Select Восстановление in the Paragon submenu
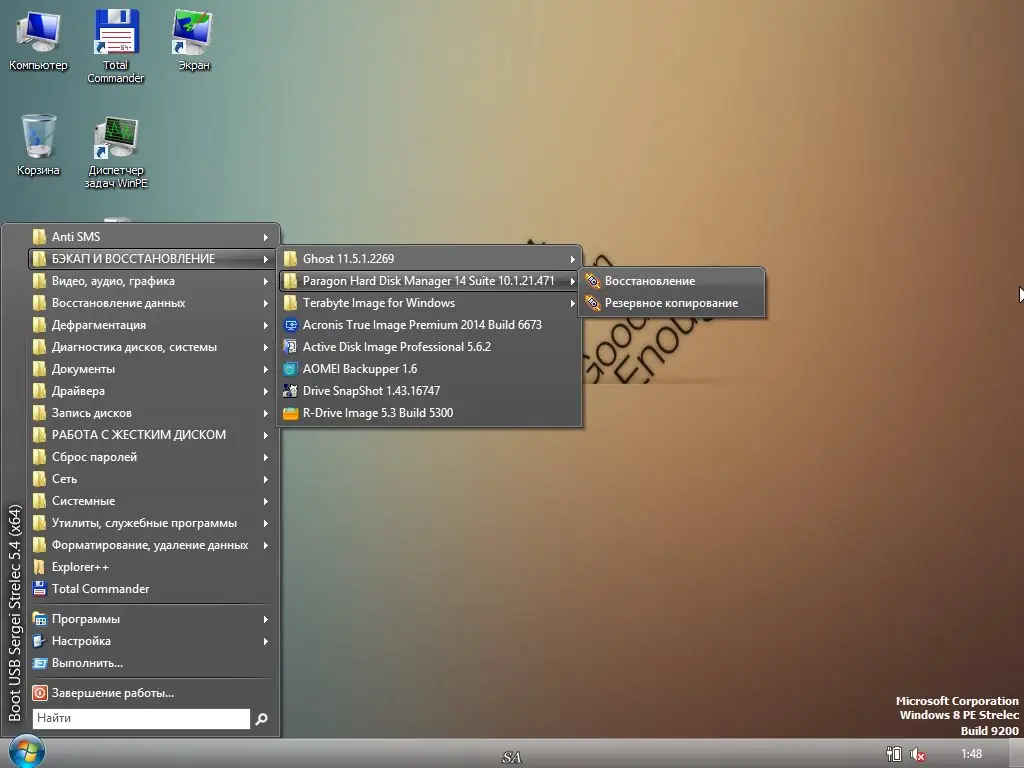1024x768 pixels. click(x=671, y=281)
